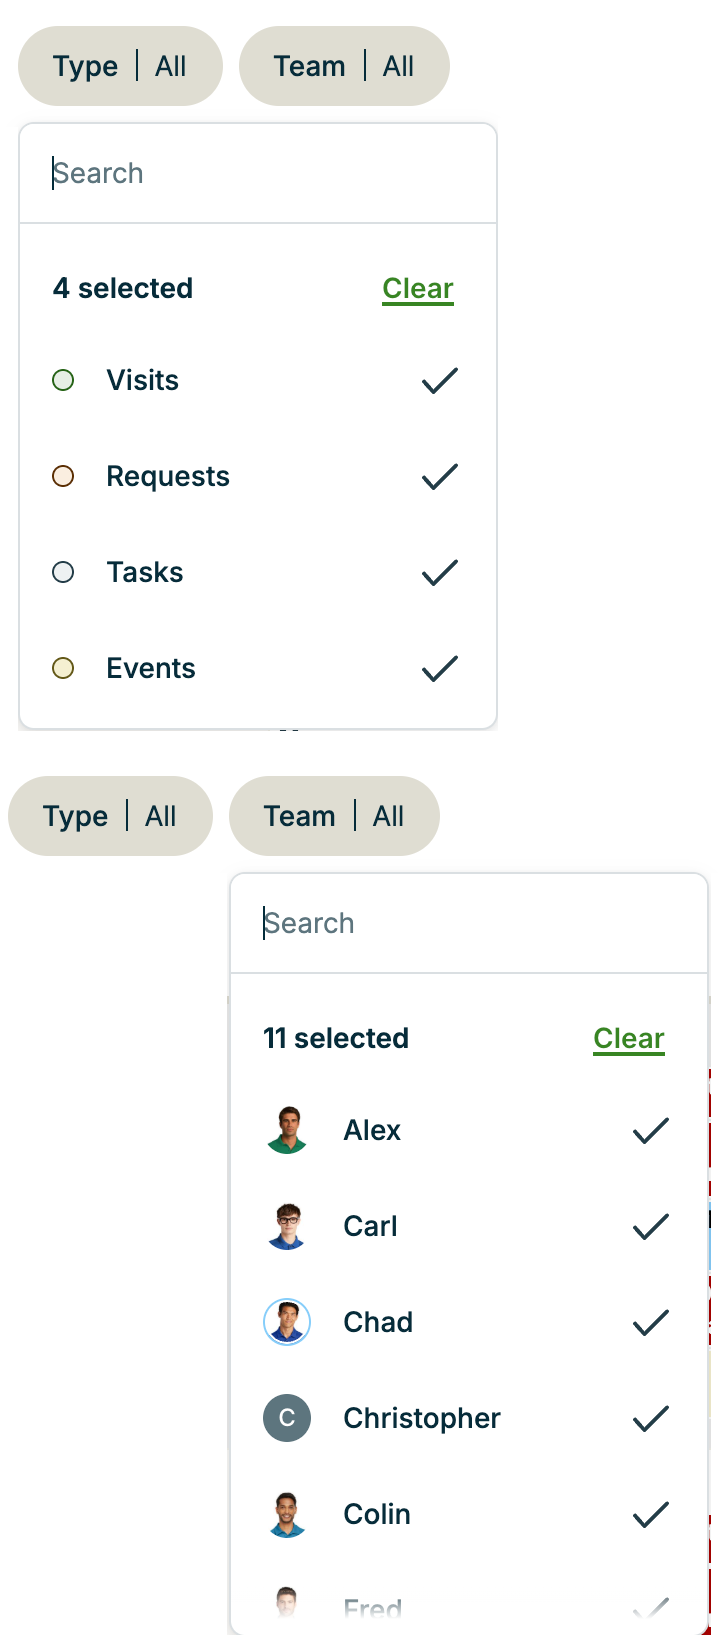Screen dimensions: 724x1644
Task: Open the Team filter dropdown
Action: click(344, 65)
